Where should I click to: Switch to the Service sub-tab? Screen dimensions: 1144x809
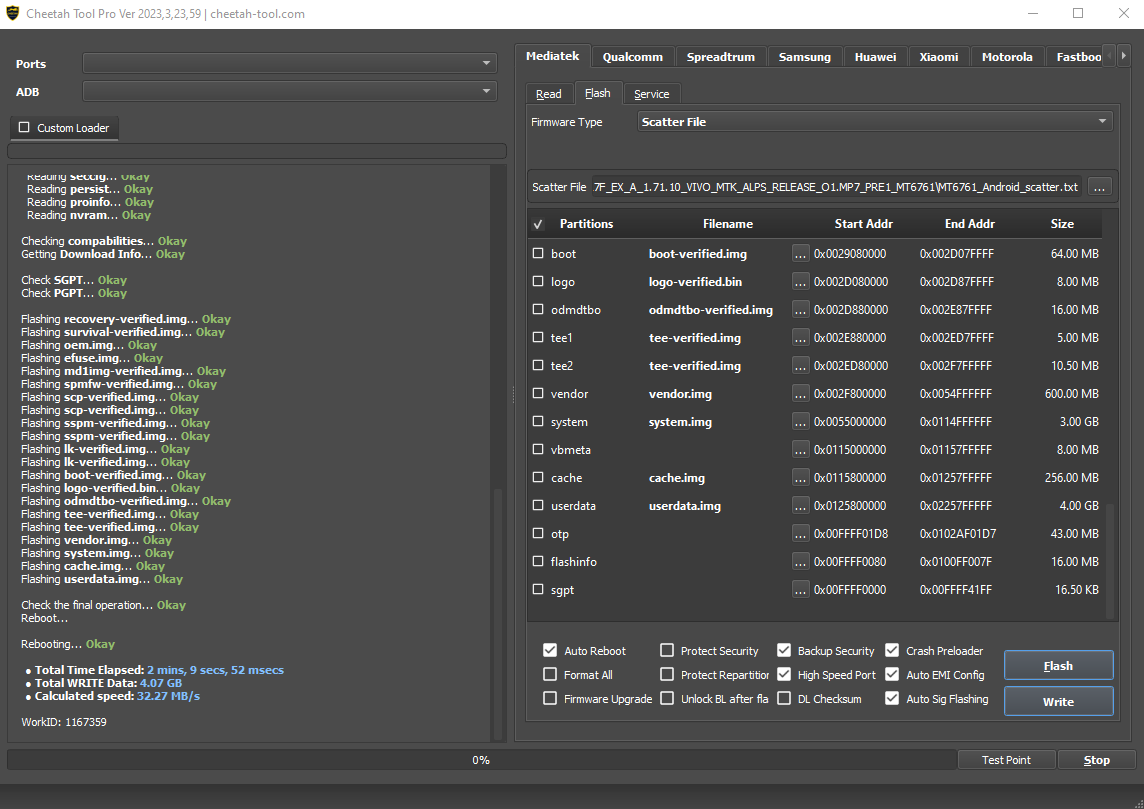pyautogui.click(x=652, y=94)
